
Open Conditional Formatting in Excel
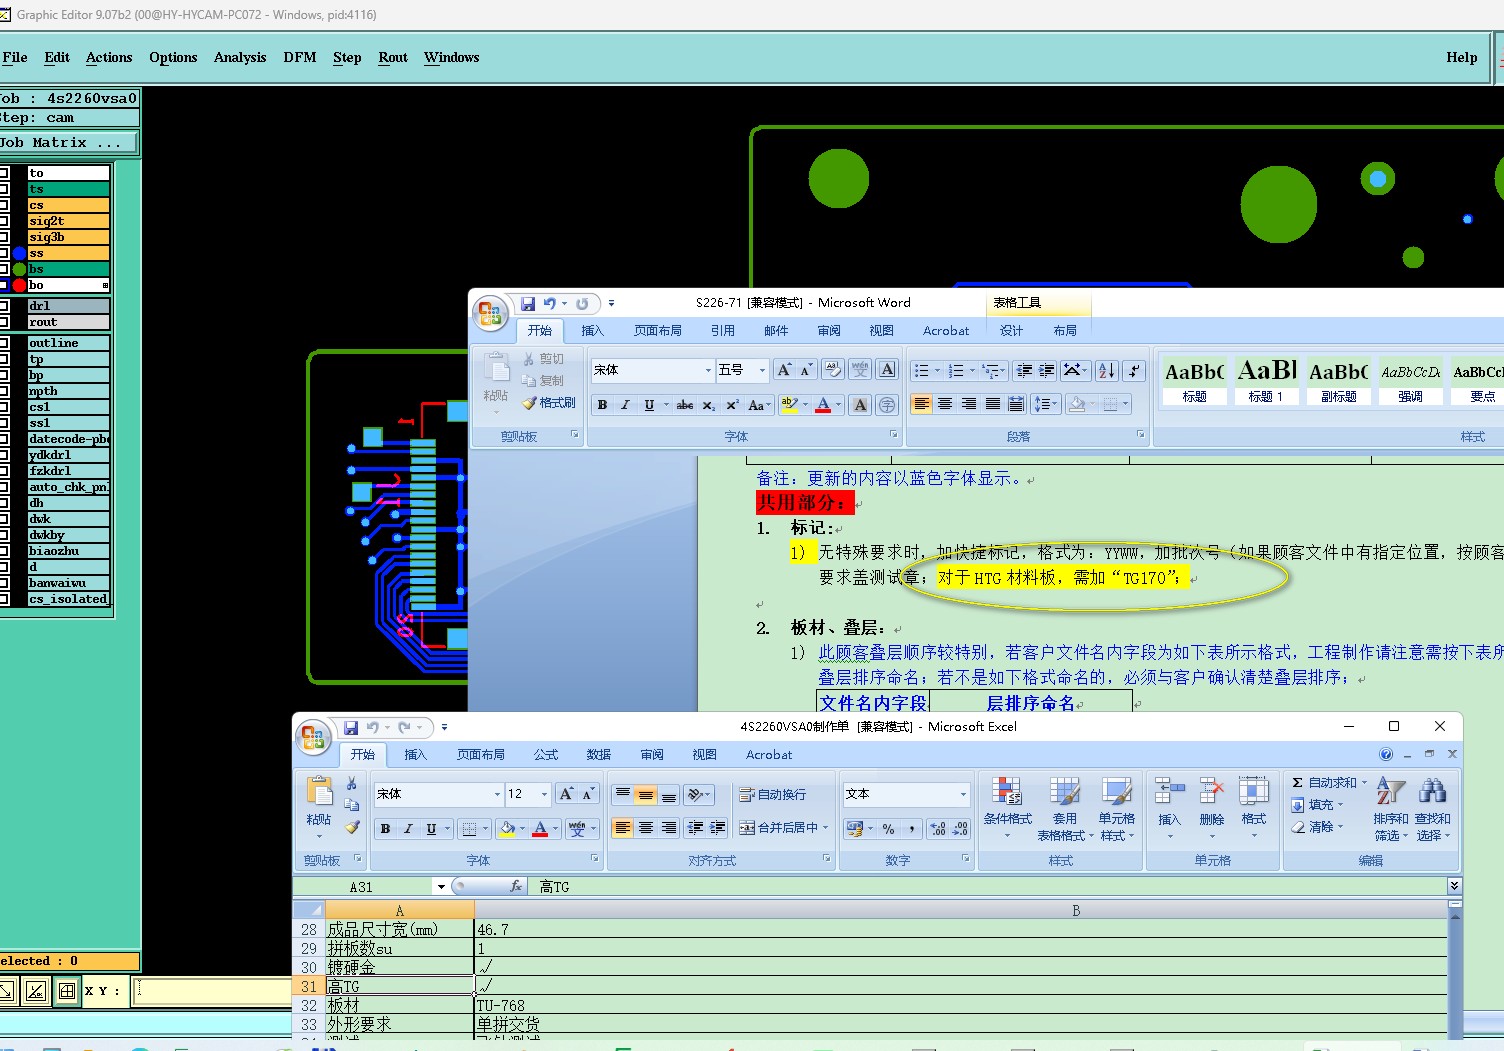1007,809
